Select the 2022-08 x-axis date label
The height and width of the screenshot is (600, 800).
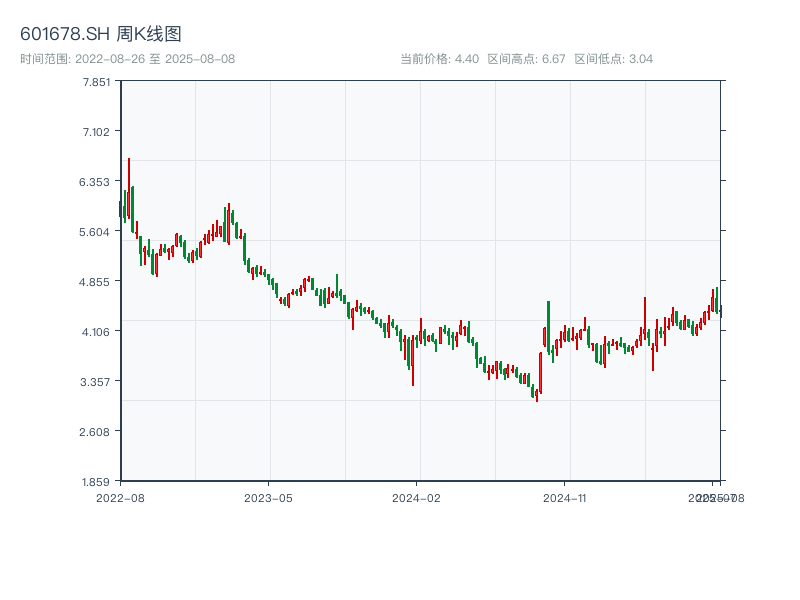(x=120, y=497)
